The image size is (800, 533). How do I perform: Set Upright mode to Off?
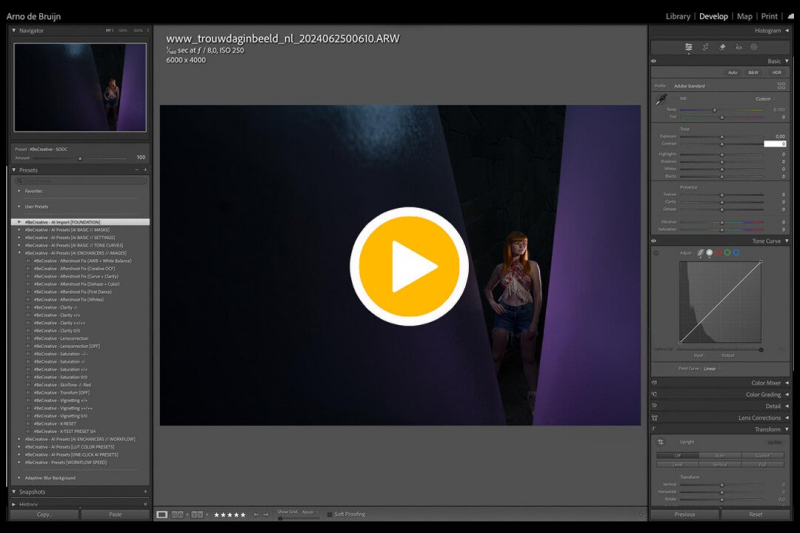tap(678, 455)
